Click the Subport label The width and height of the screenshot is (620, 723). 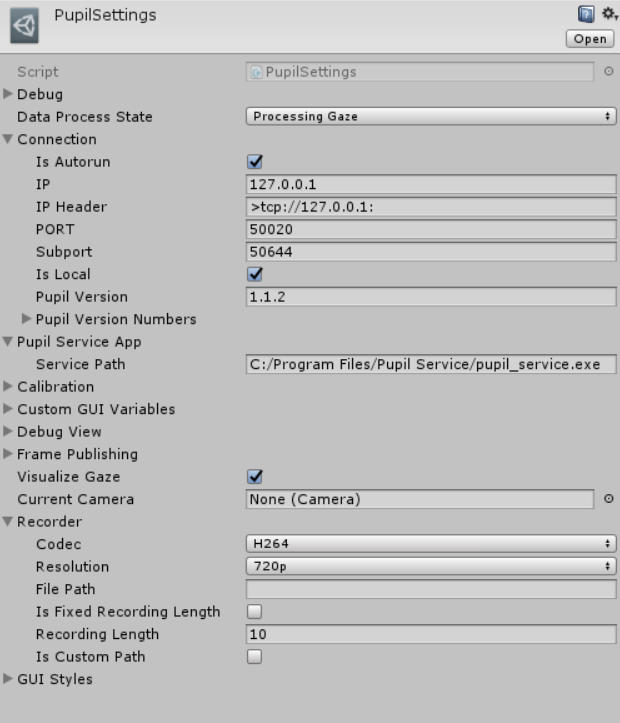(64, 252)
